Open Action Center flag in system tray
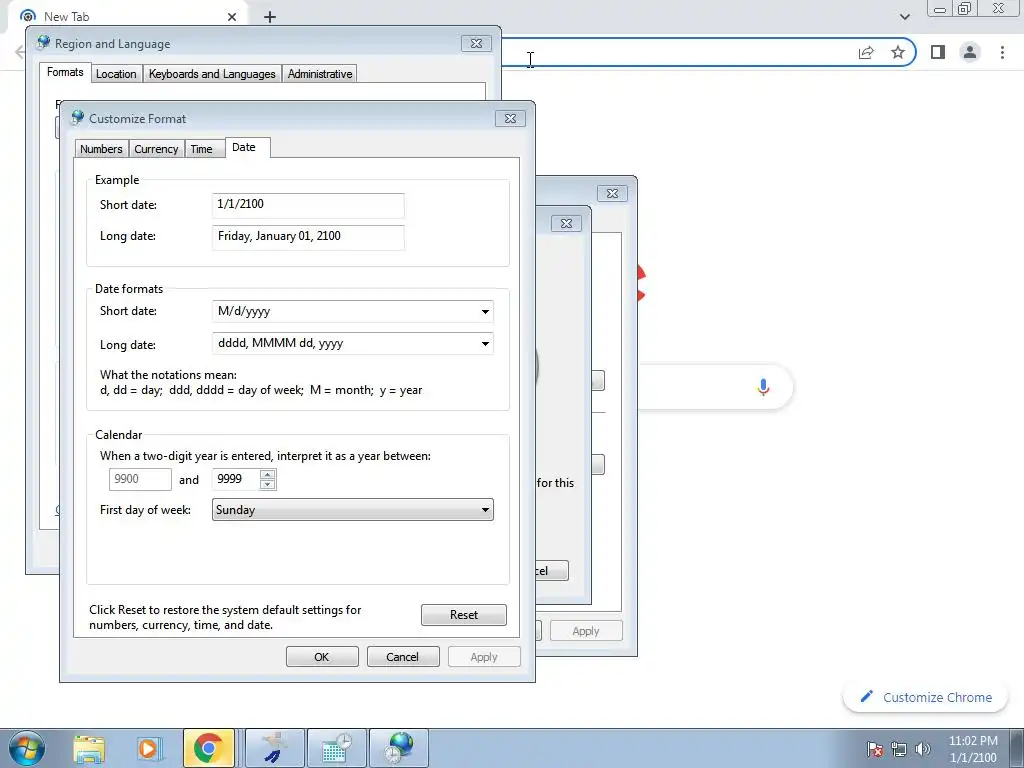Viewport: 1024px width, 768px height. pyautogui.click(x=875, y=749)
